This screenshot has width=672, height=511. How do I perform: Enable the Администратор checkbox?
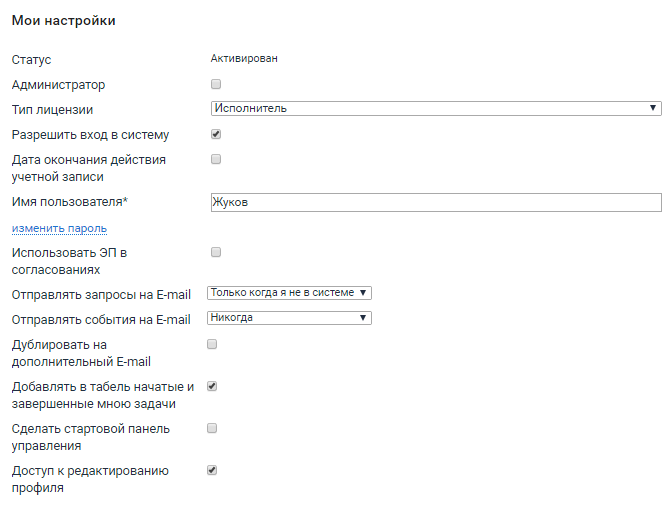pos(215,85)
